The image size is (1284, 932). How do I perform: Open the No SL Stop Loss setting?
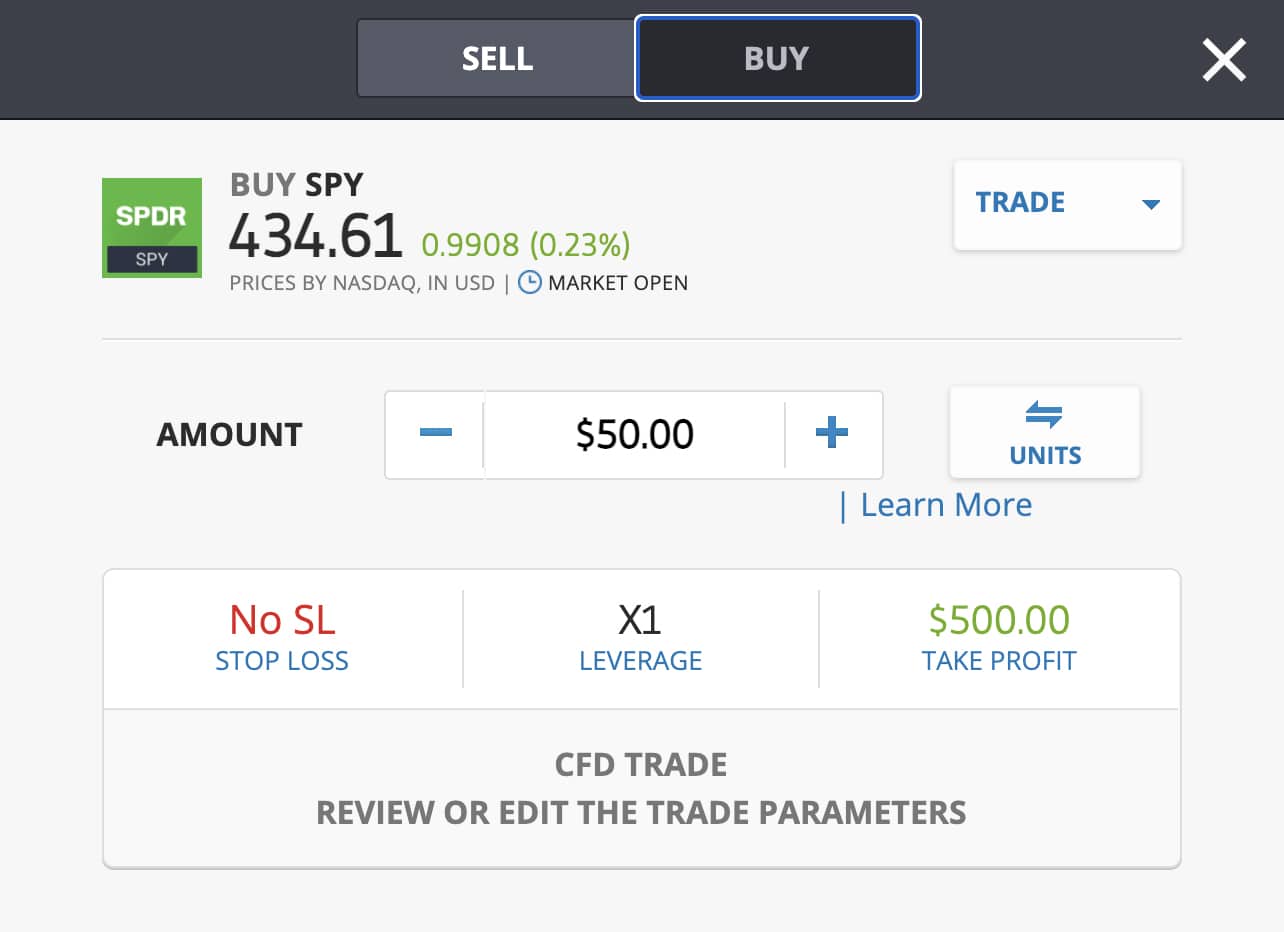coord(282,621)
